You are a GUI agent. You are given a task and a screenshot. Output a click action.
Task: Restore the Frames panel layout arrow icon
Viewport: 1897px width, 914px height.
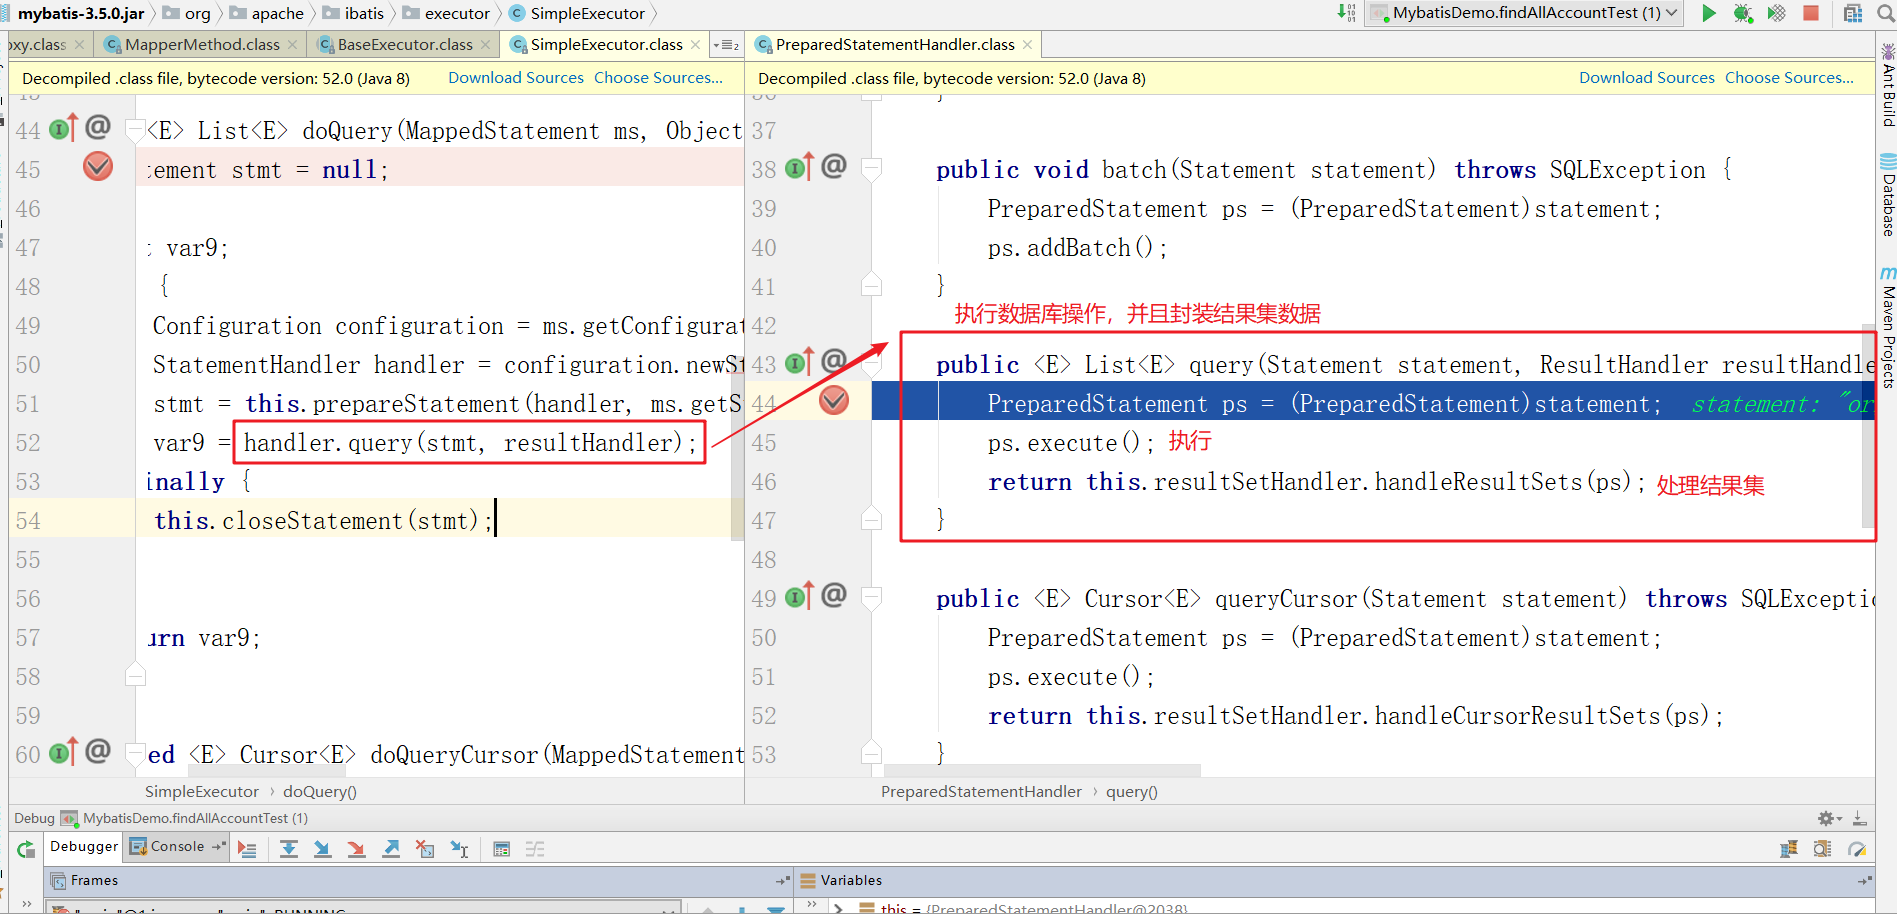[782, 881]
